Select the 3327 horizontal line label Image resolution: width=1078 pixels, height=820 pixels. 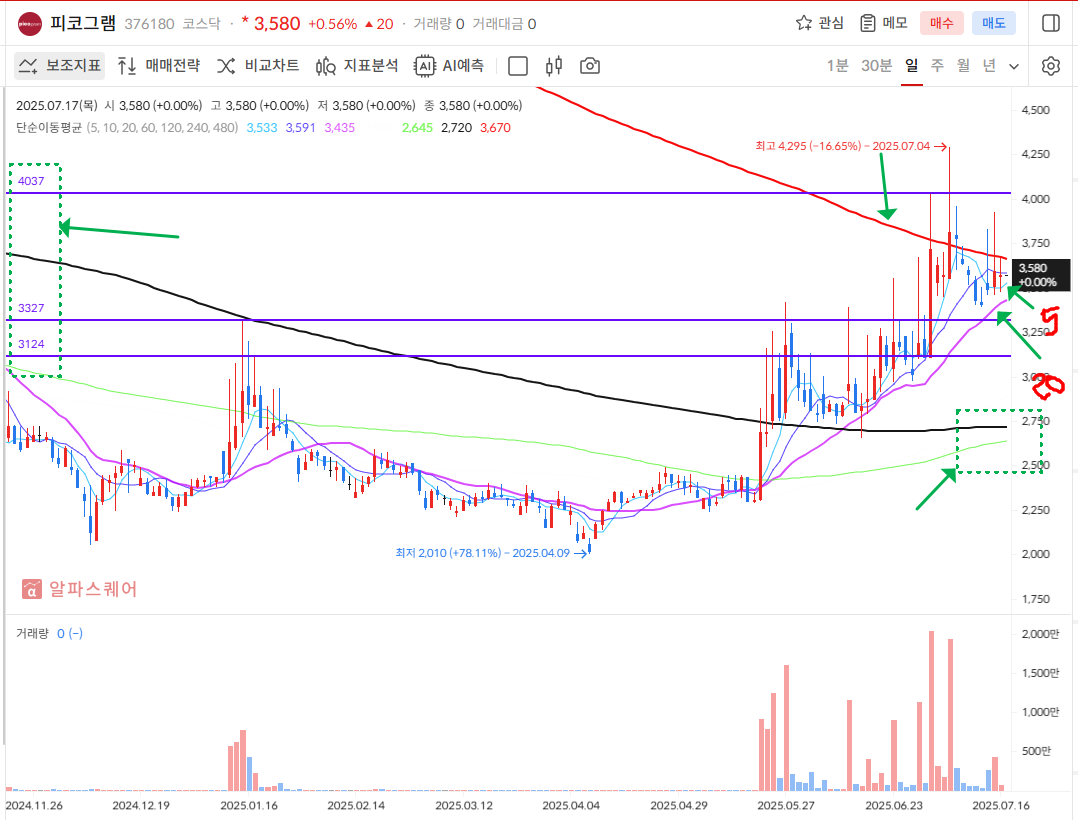[x=31, y=308]
